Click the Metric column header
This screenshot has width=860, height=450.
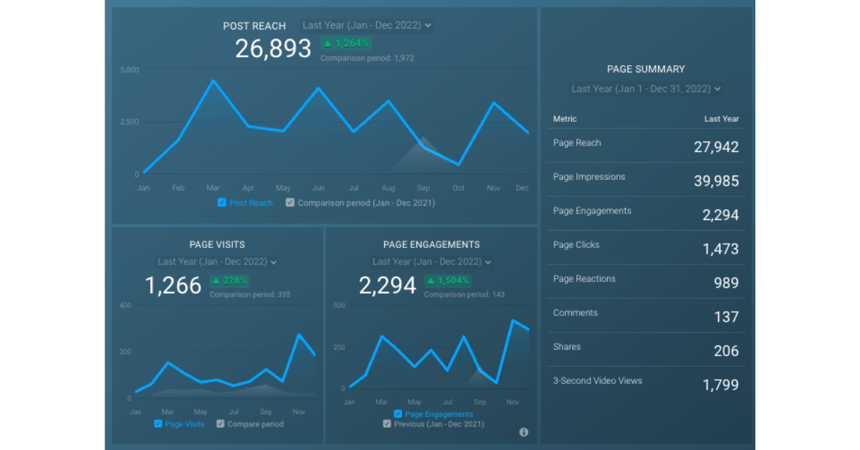tap(565, 119)
